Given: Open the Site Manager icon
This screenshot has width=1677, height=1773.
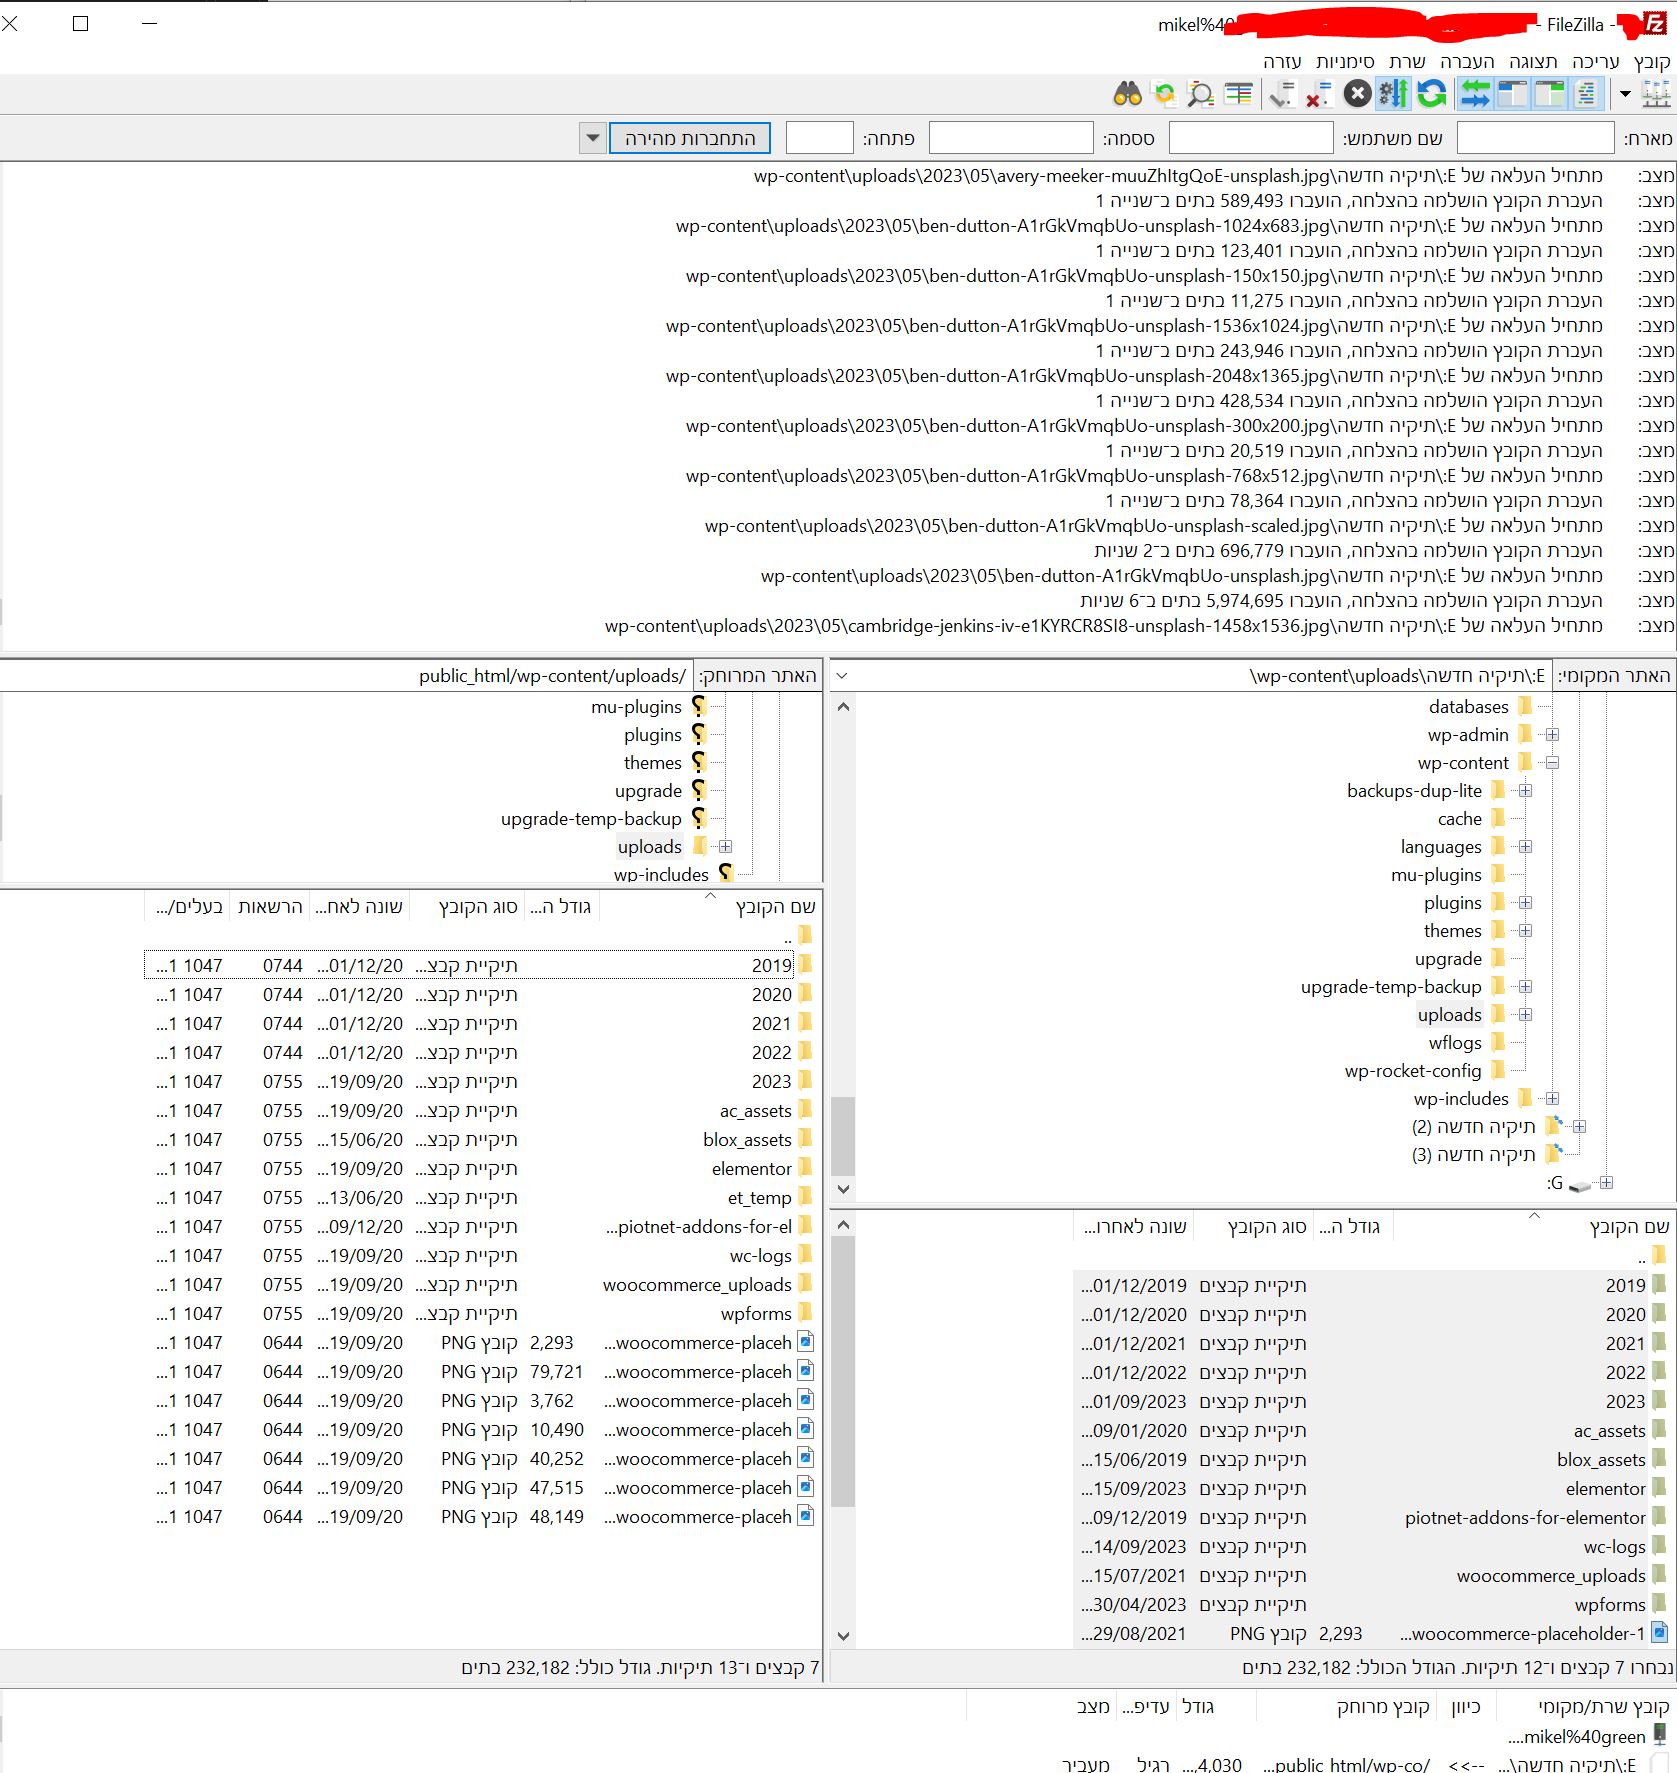Looking at the screenshot, I should tap(1656, 95).
